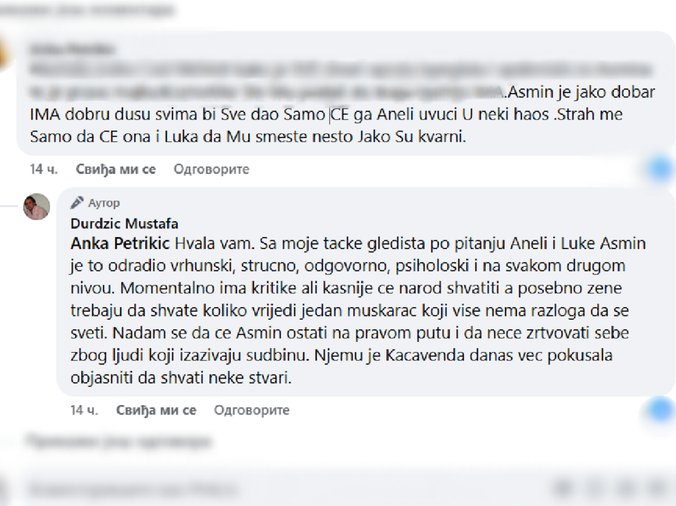The height and width of the screenshot is (506, 676).
Task: Open Durdzic Mustafa's profile name link
Action: point(124,223)
